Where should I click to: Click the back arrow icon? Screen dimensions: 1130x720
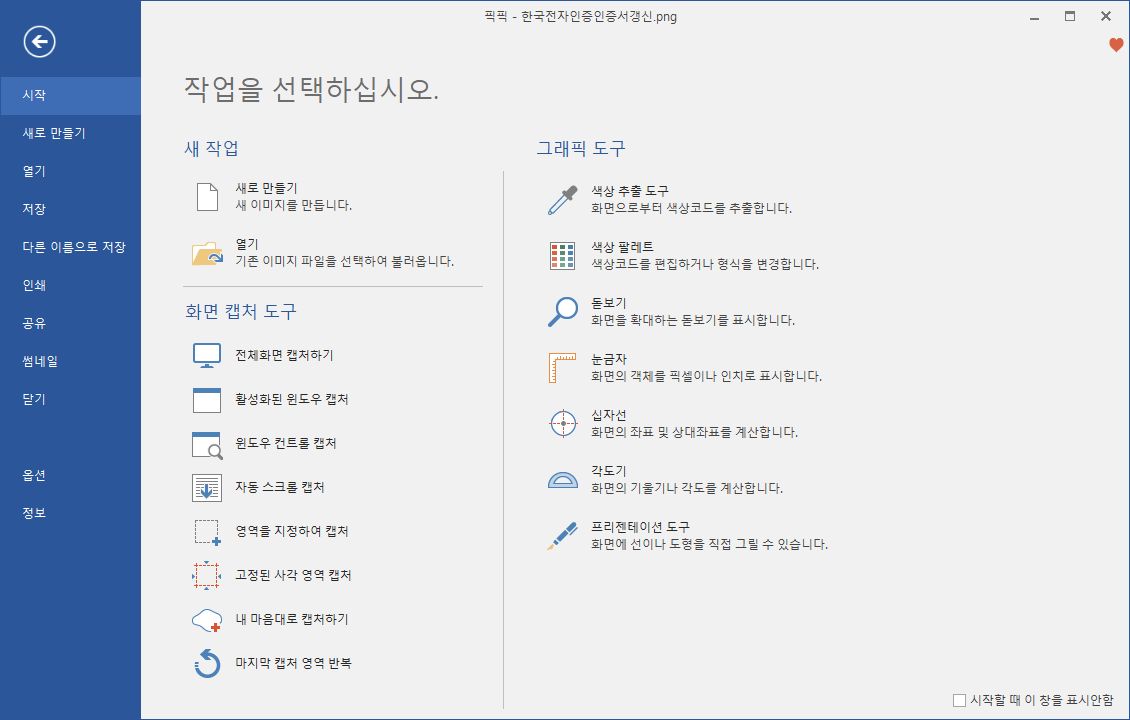(40, 41)
